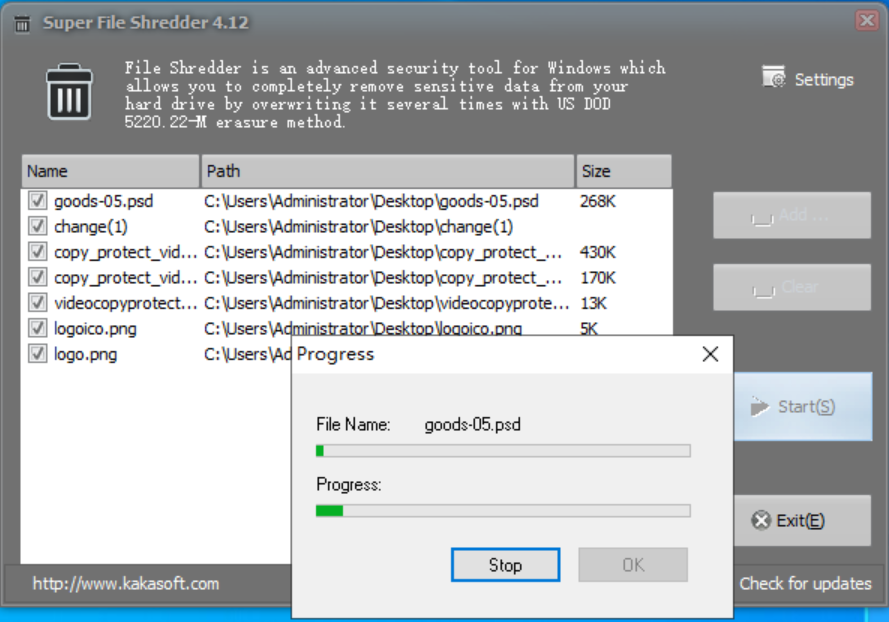Click the path ending in videocopyprote...
The width and height of the screenshot is (889, 622).
(x=387, y=303)
